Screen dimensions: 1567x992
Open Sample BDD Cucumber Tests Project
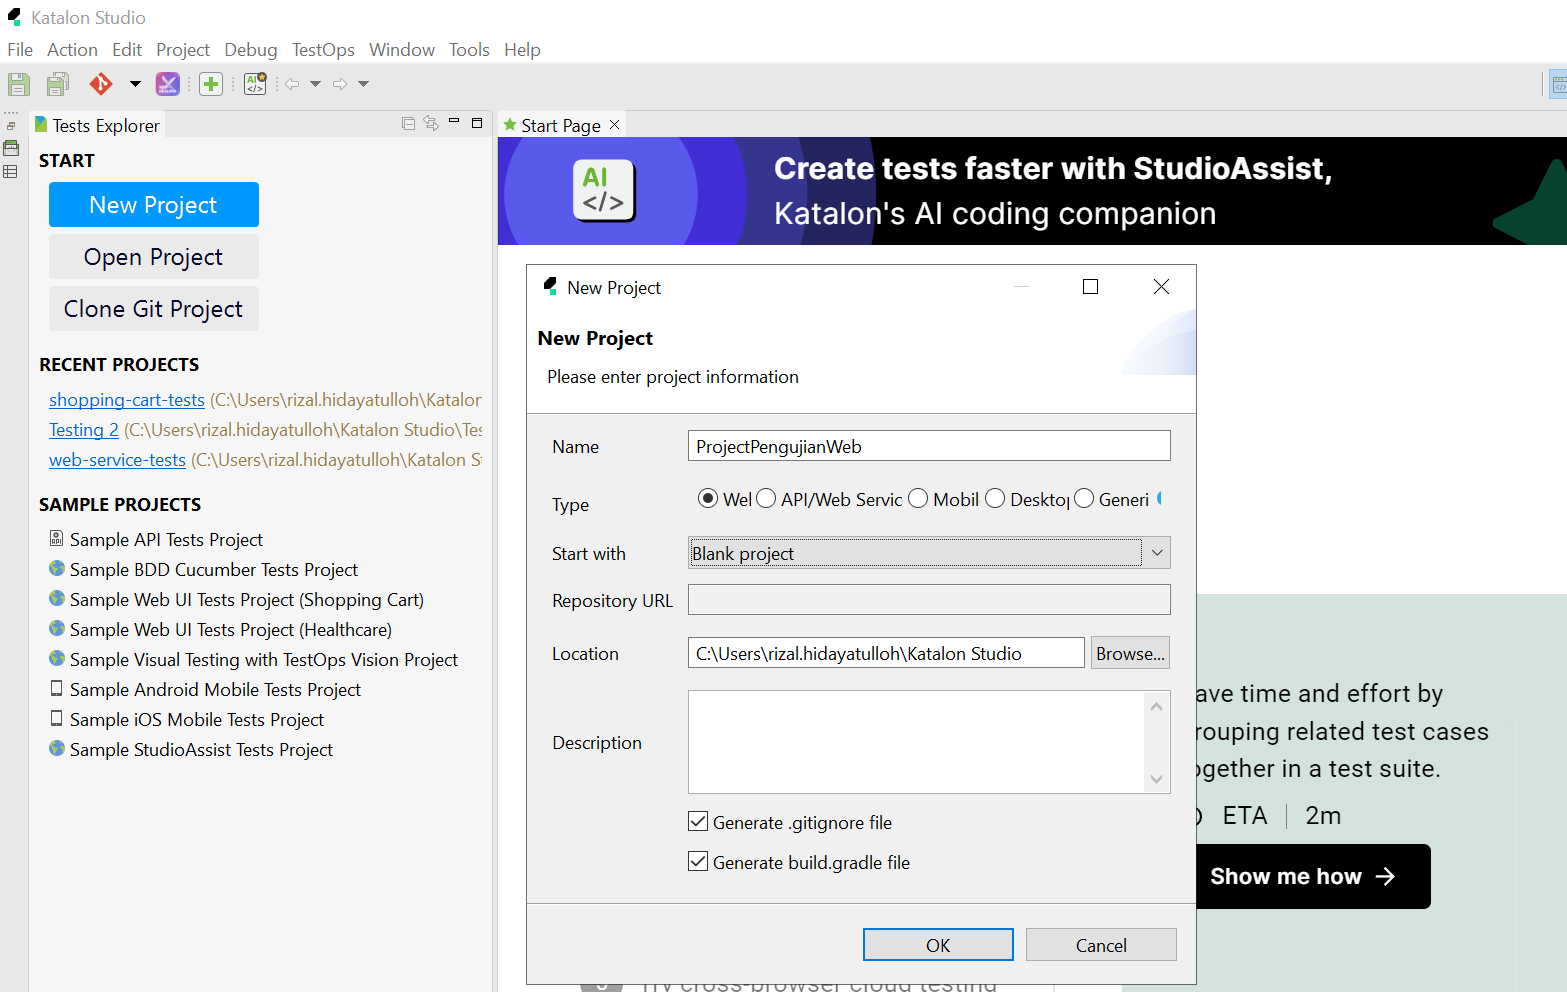tap(214, 570)
